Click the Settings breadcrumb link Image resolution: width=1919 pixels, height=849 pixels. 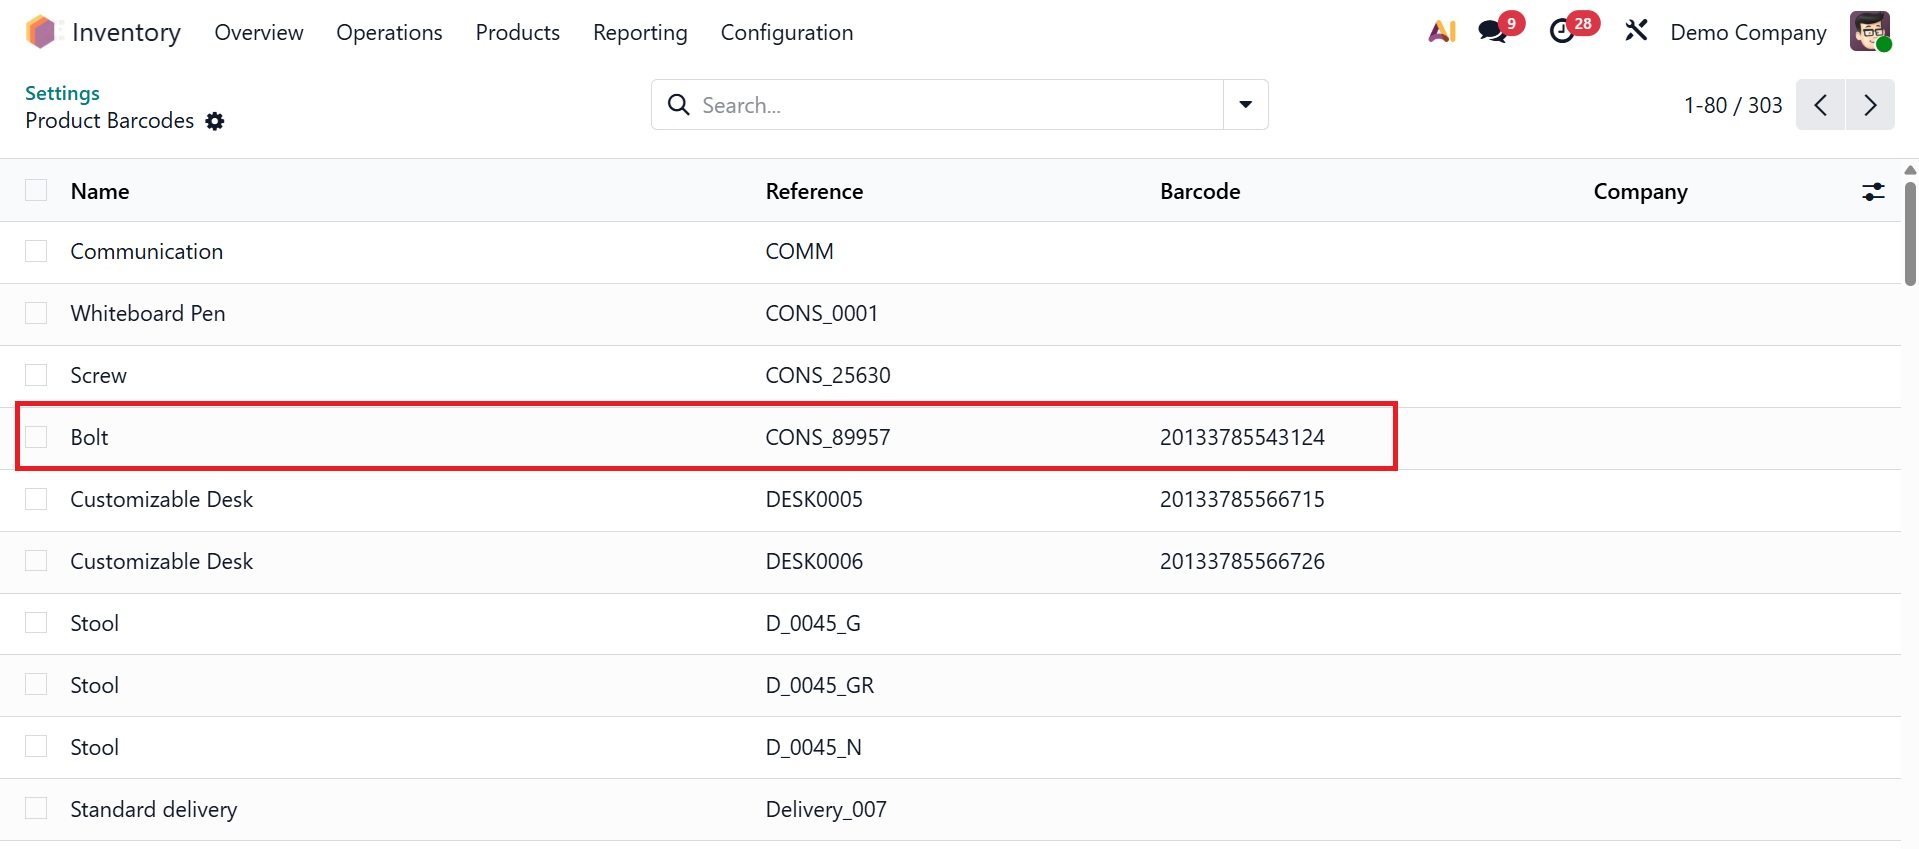click(x=62, y=93)
